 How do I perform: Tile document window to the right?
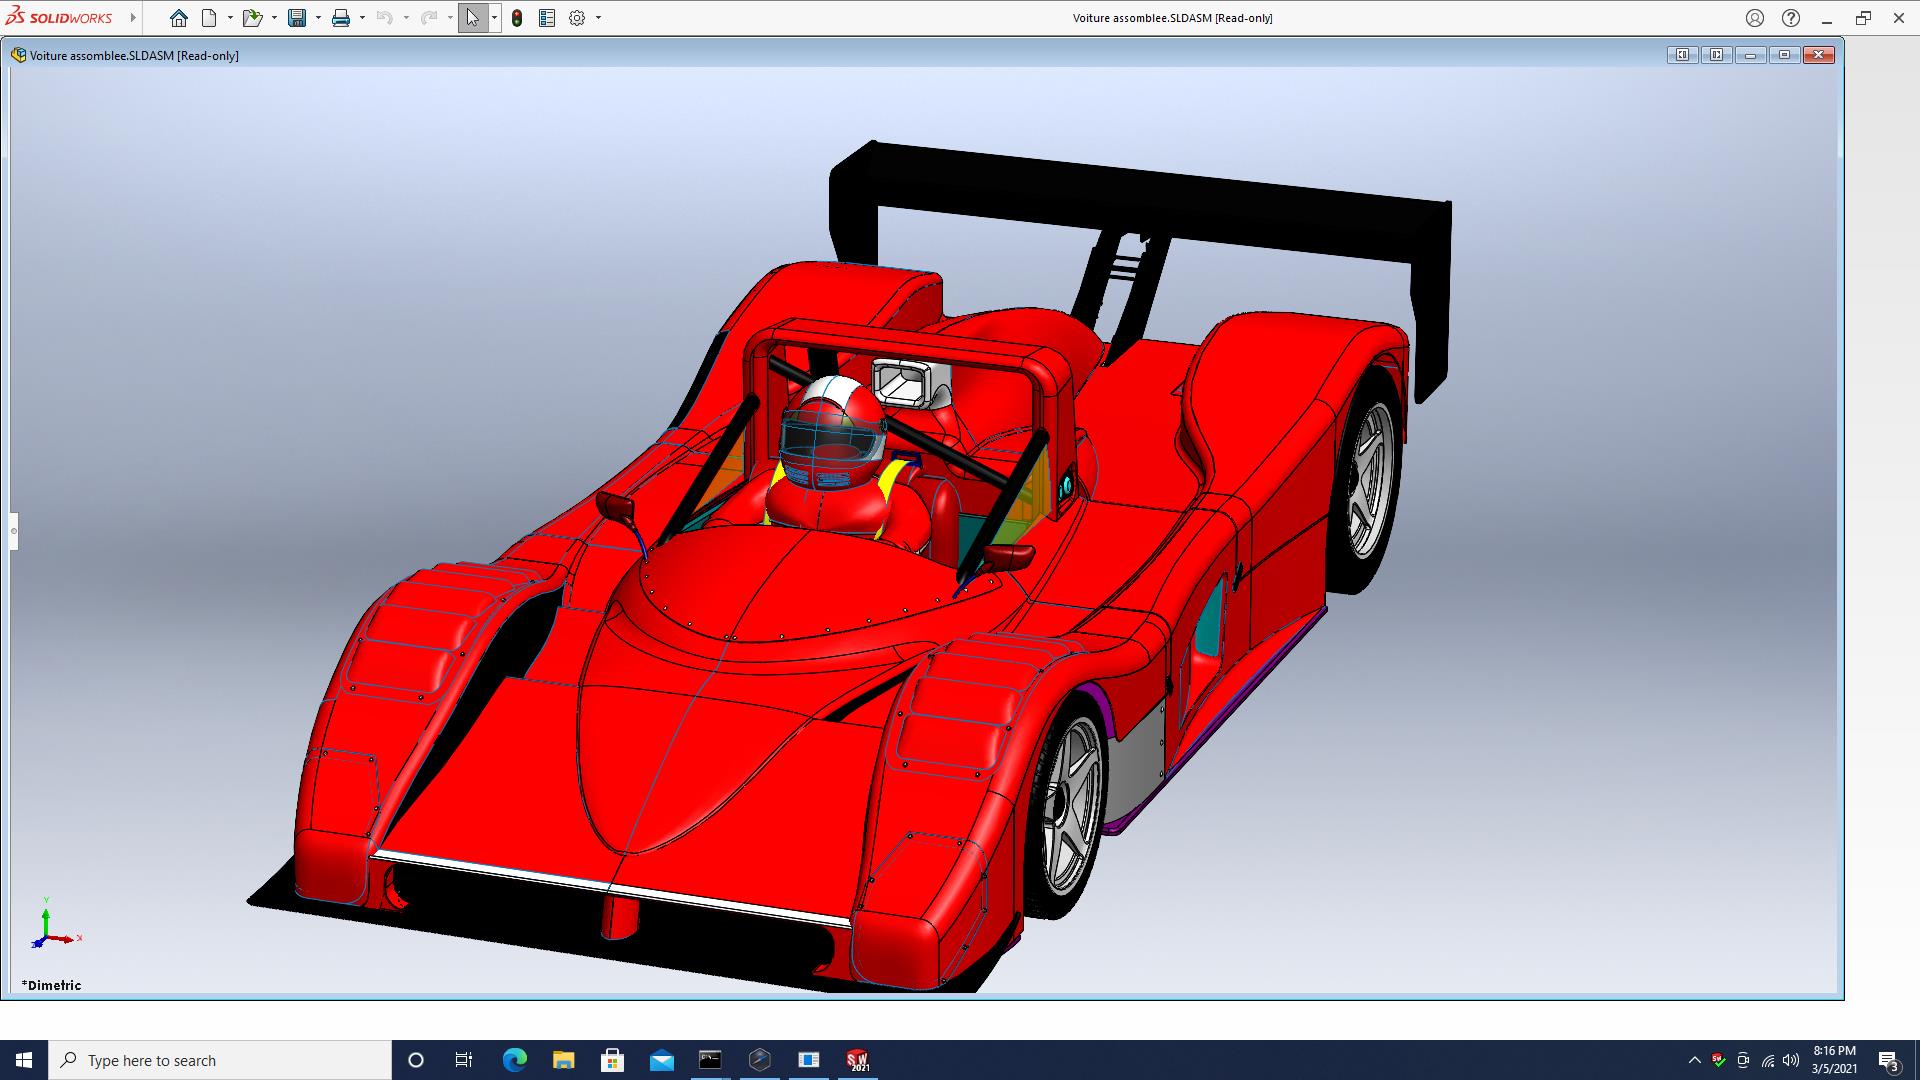click(1716, 55)
